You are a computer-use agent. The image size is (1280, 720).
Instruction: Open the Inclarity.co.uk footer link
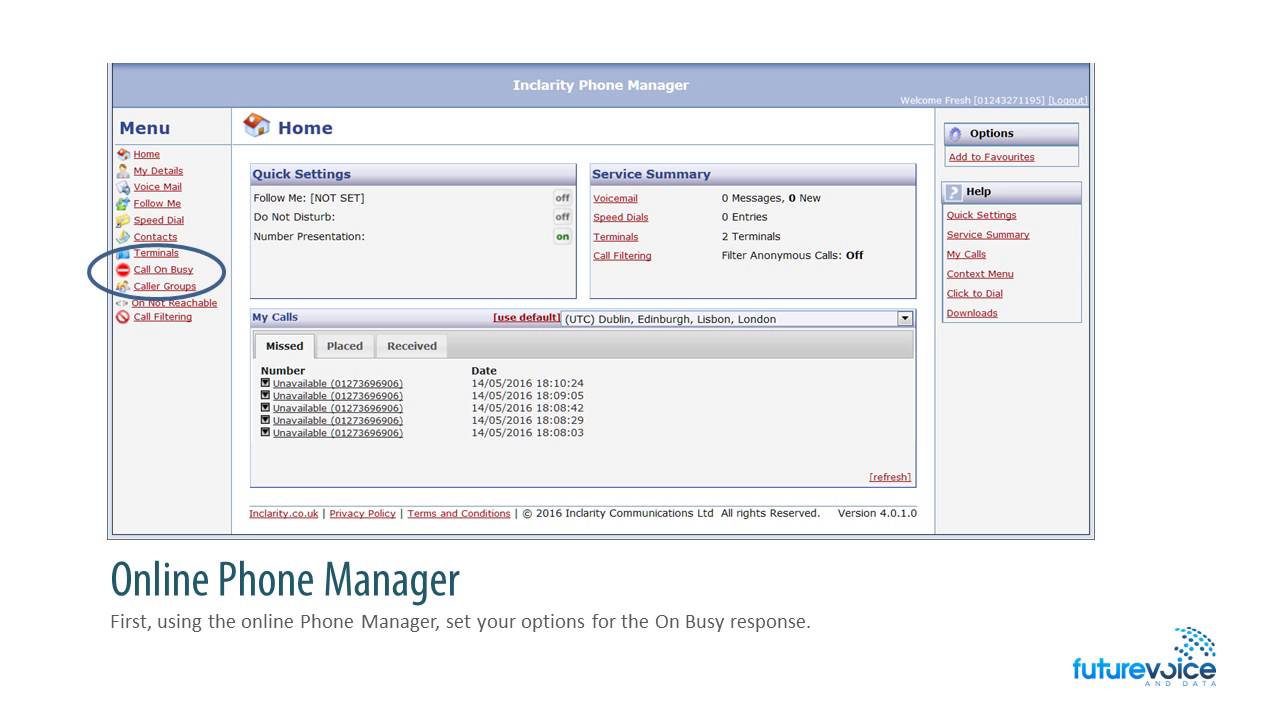pos(284,514)
